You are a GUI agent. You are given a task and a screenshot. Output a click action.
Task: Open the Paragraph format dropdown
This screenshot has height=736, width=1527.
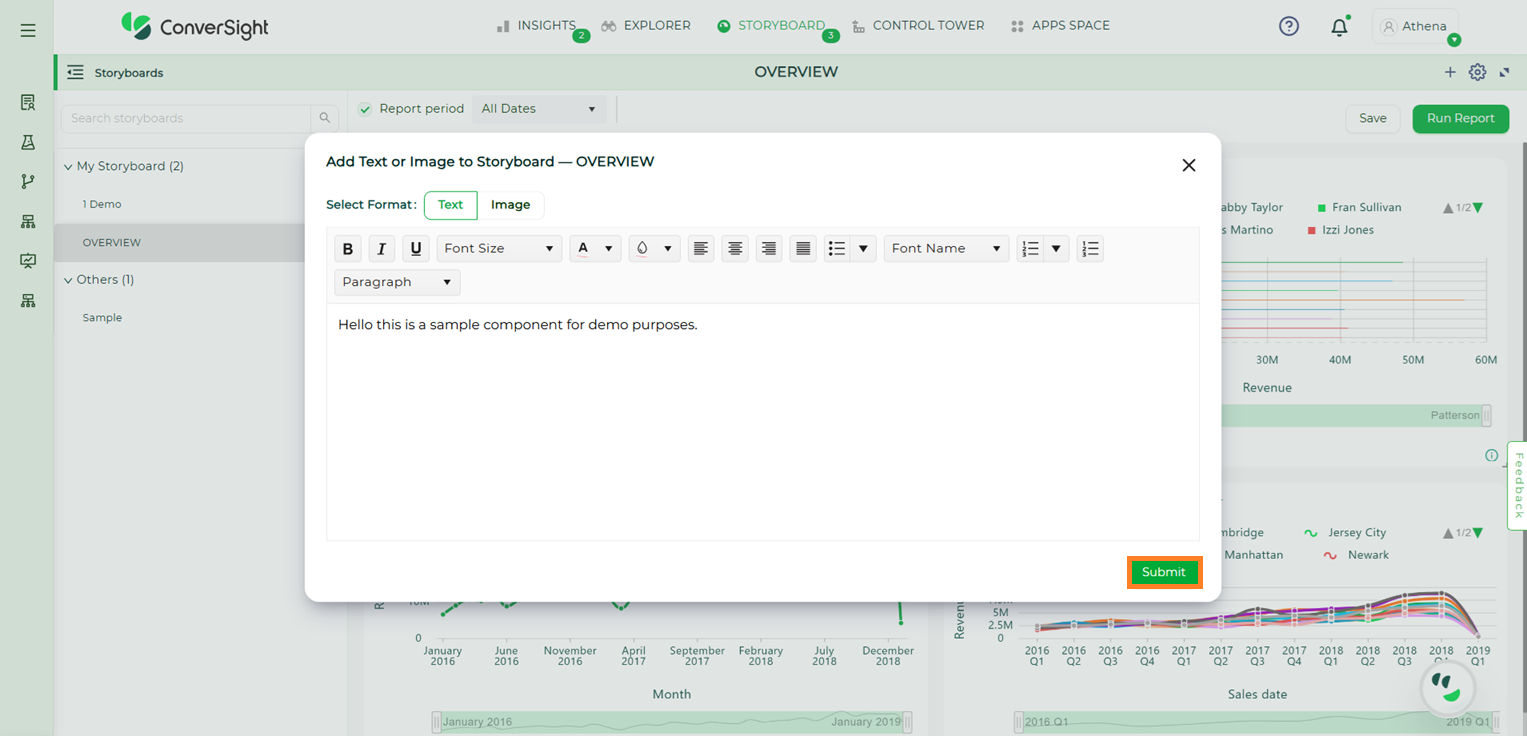[x=397, y=282]
